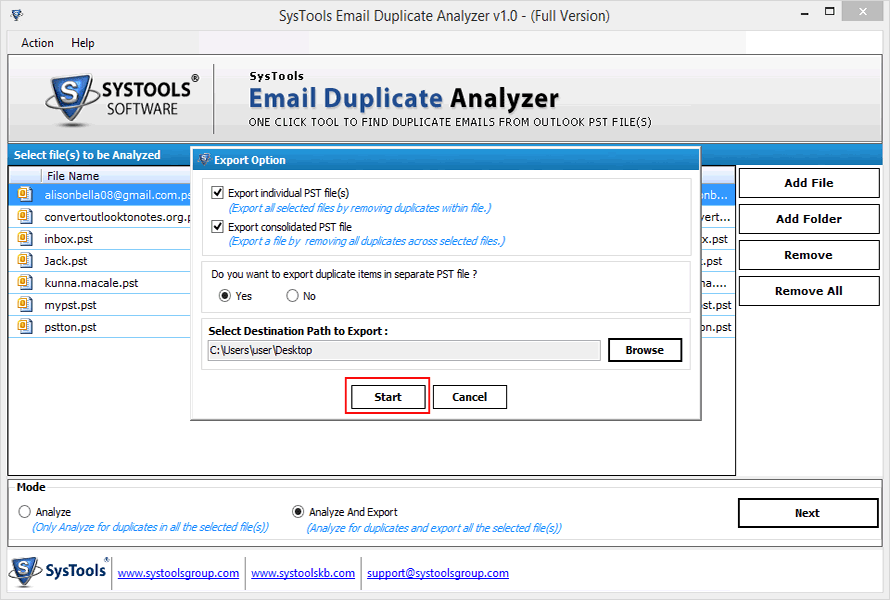Click the Remove All button
Viewport: 890px width, 600px height.
tap(809, 291)
